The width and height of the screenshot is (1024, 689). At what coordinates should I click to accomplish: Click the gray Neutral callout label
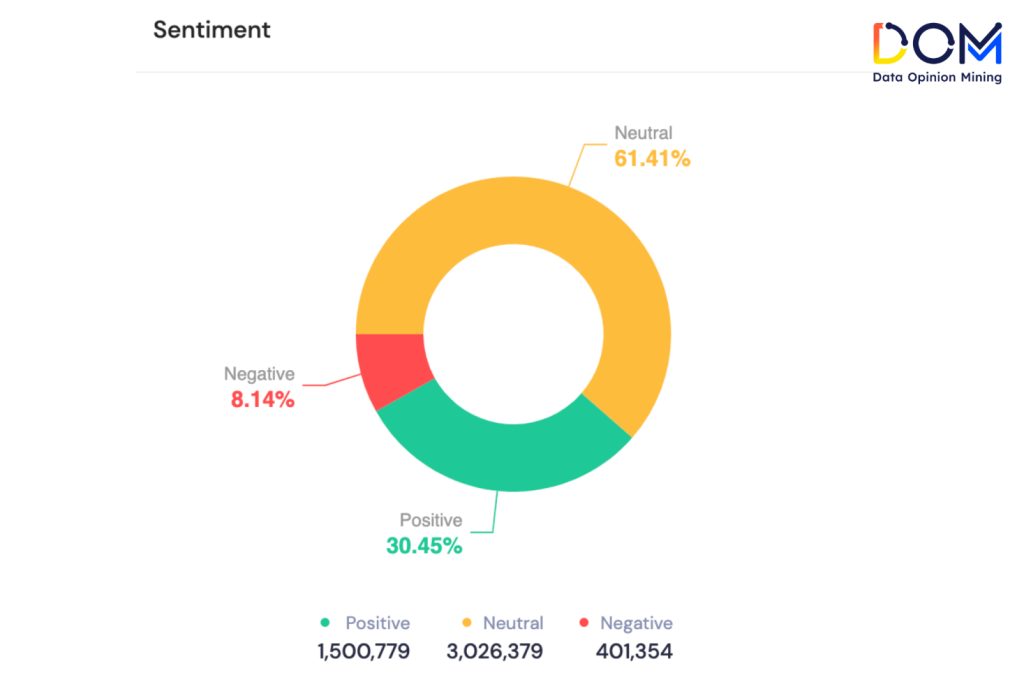click(643, 133)
